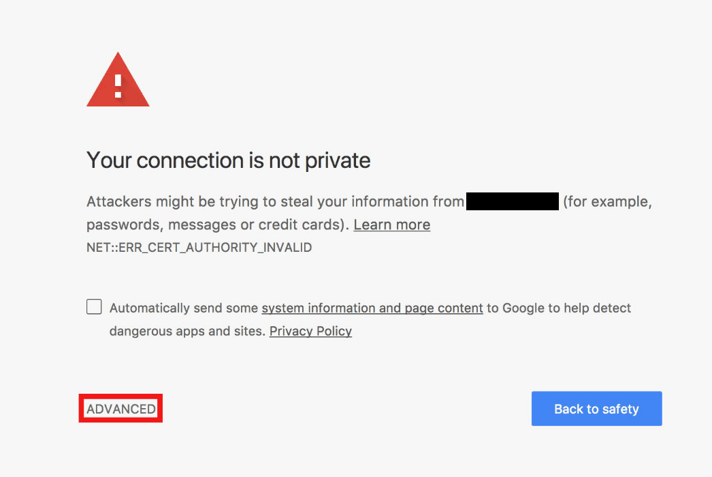Enable the automatic reporting checkbox

pos(94,307)
